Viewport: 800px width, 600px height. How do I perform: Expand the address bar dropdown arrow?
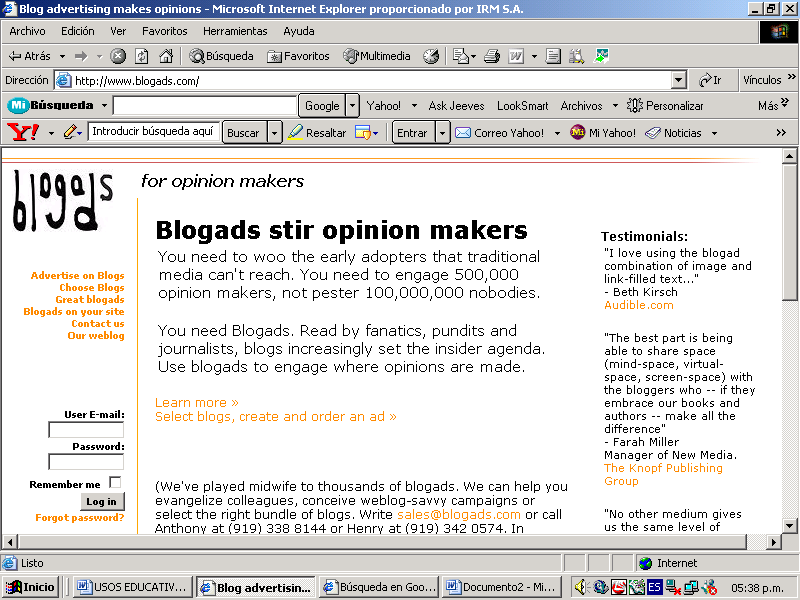pos(678,80)
